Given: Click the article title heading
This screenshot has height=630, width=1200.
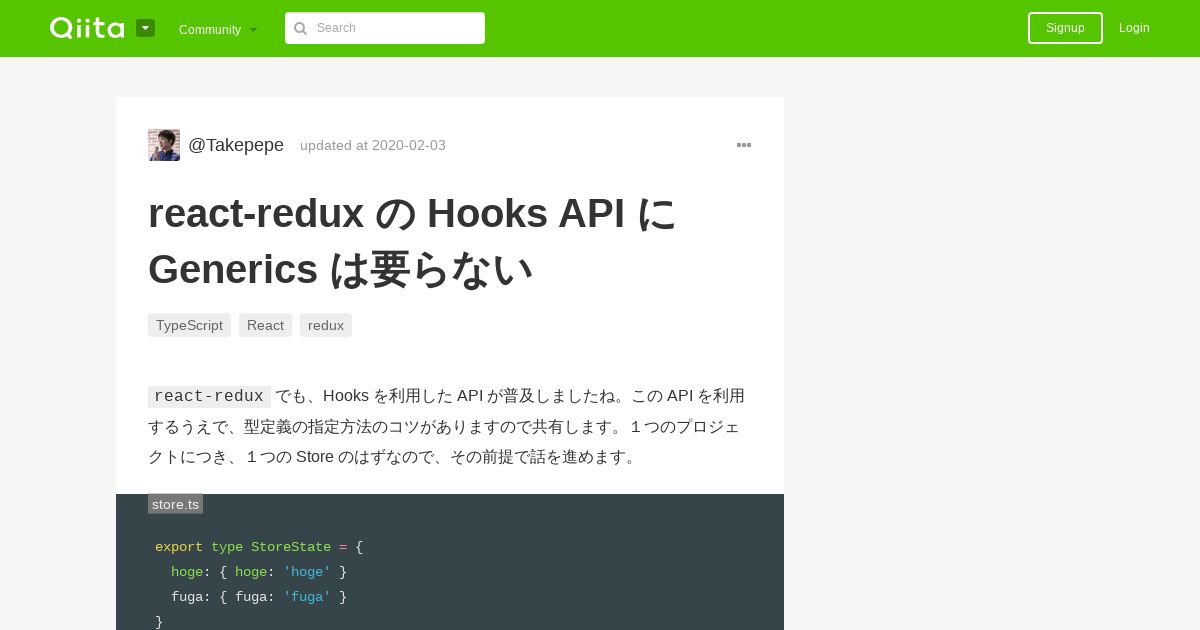Looking at the screenshot, I should 413,241.
